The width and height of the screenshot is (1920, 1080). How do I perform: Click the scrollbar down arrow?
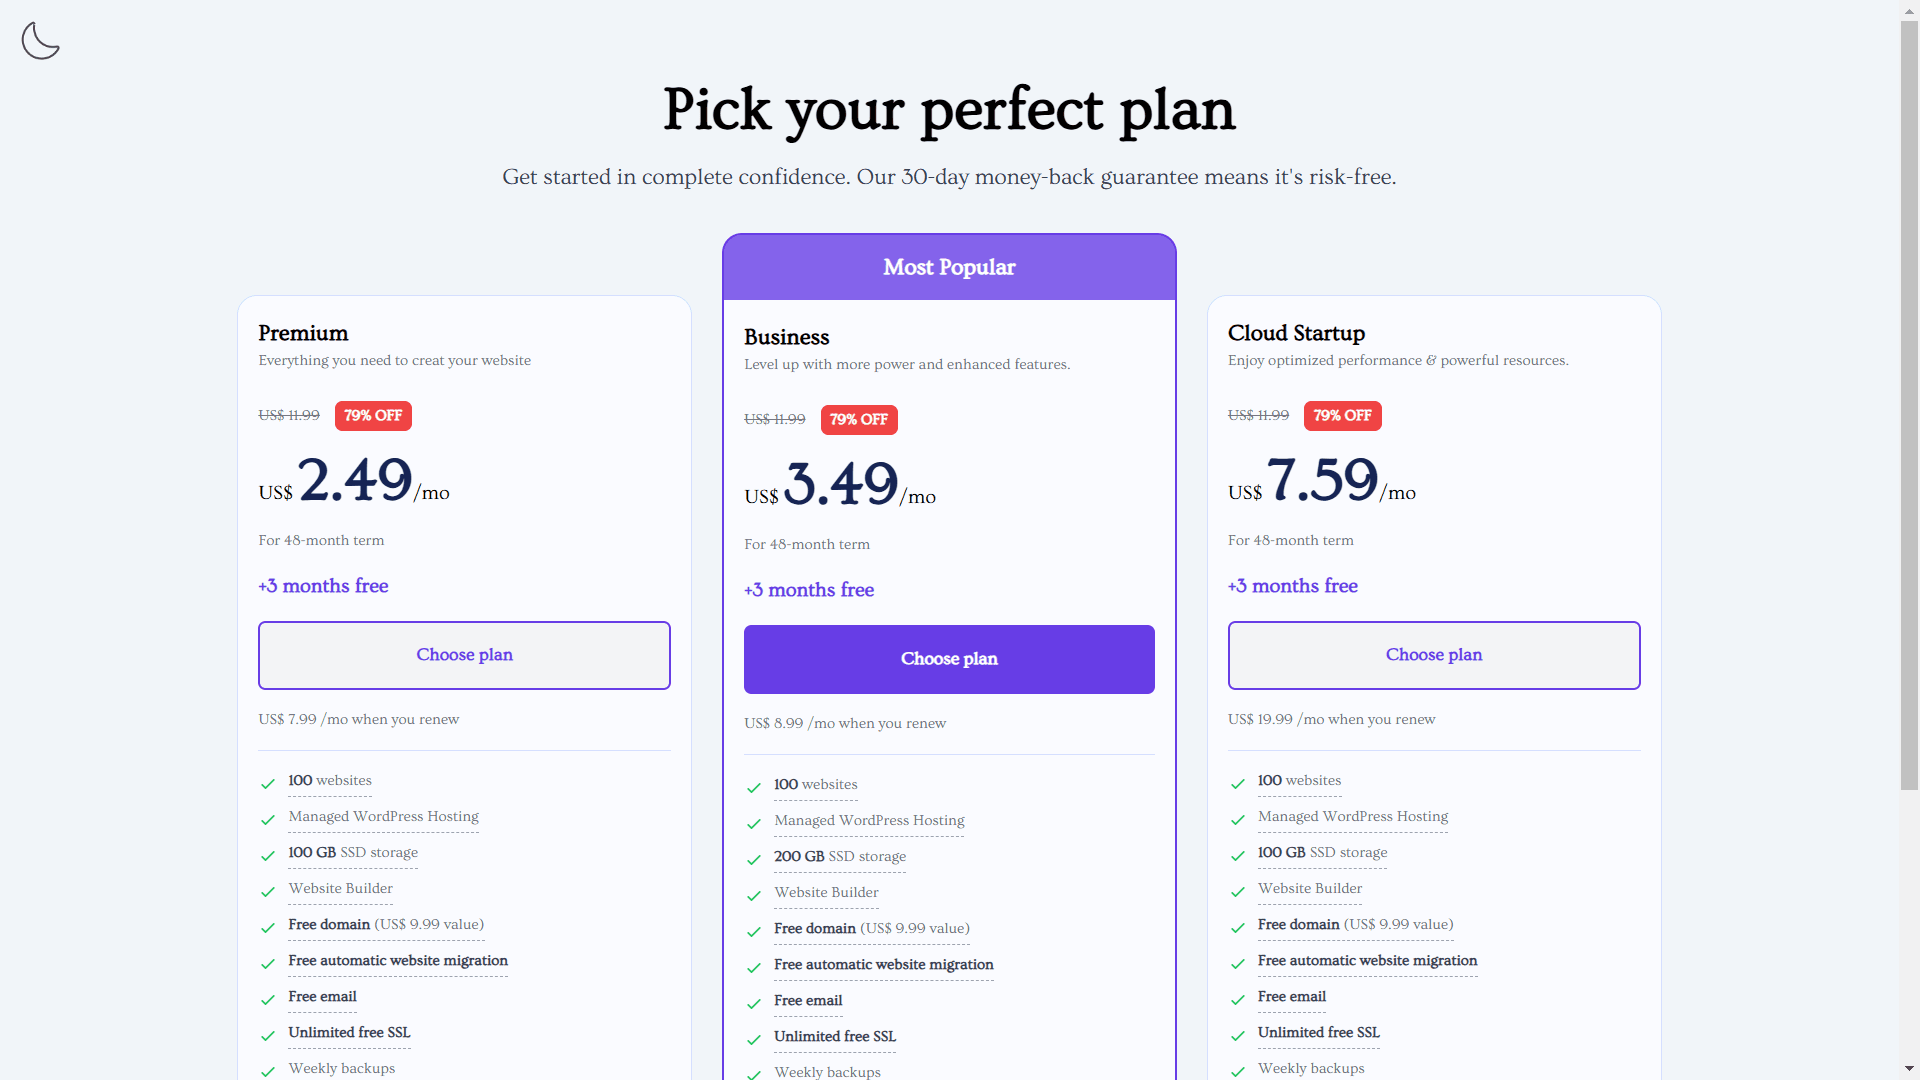click(x=1908, y=1069)
